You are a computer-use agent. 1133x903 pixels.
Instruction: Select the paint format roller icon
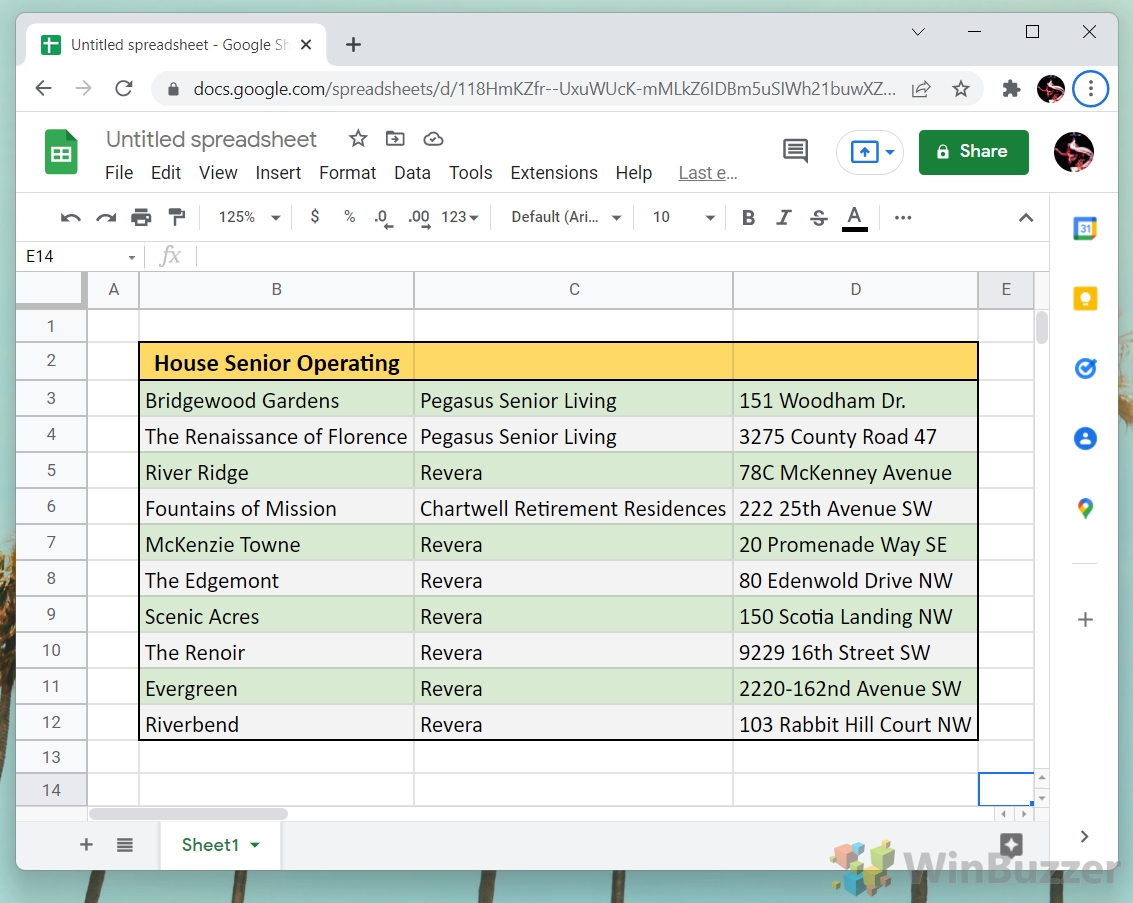pos(176,217)
